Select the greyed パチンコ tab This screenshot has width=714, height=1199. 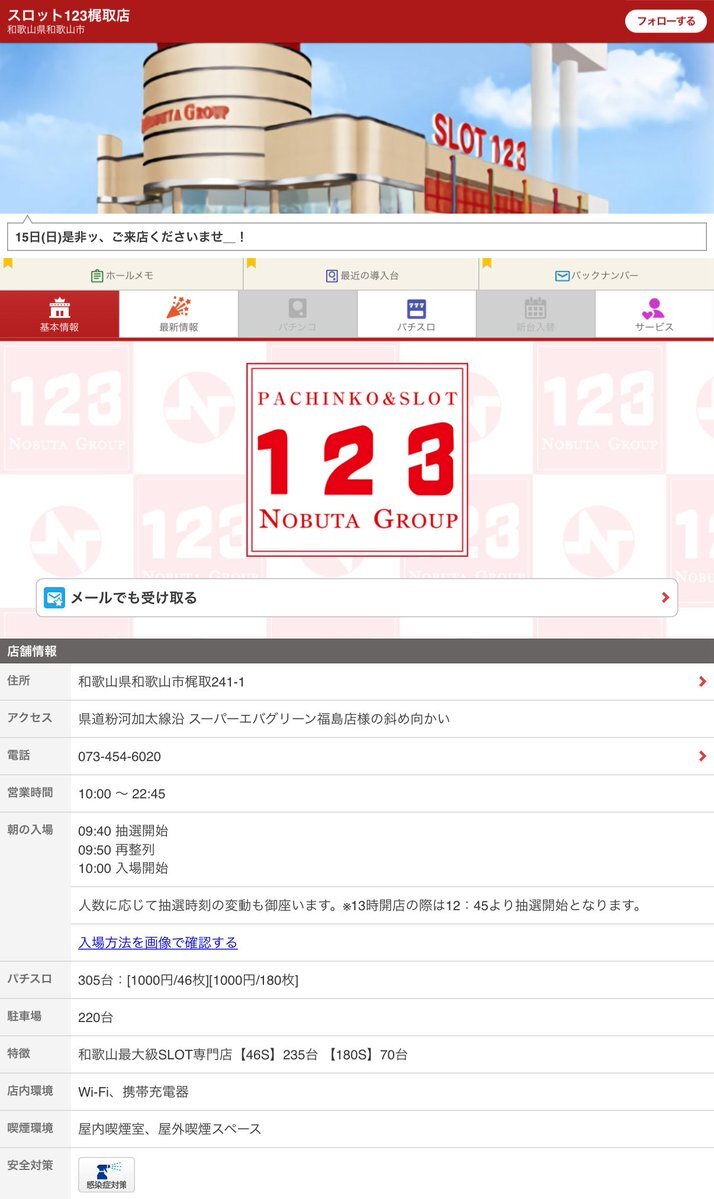(297, 314)
